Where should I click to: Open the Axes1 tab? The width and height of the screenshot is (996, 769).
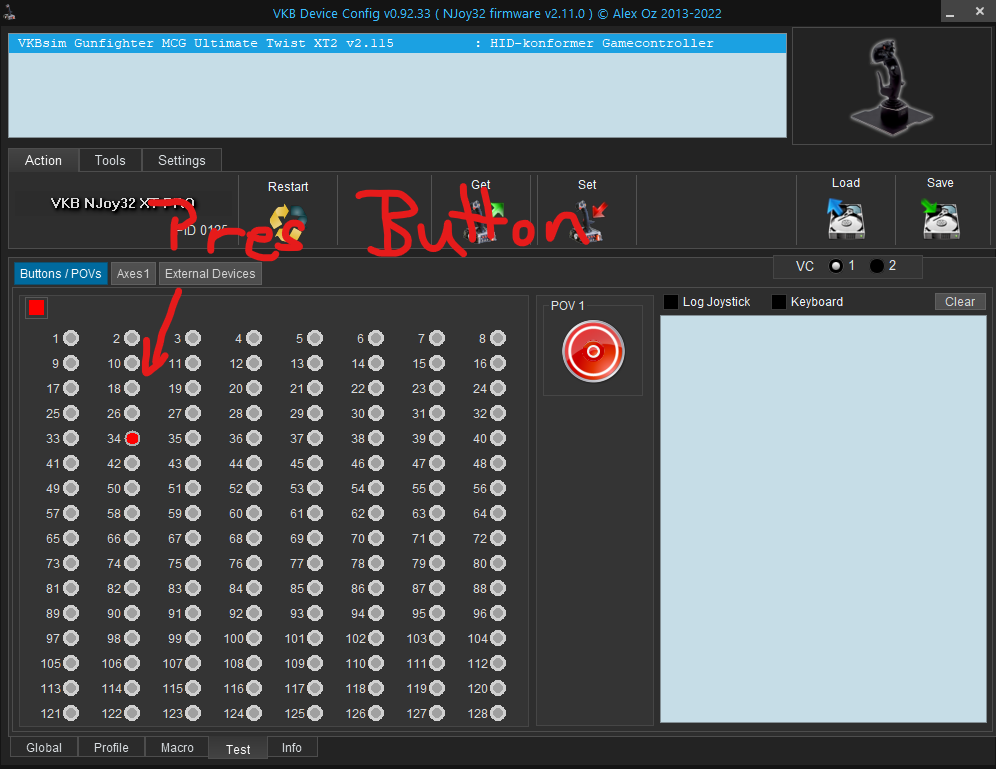pyautogui.click(x=133, y=274)
